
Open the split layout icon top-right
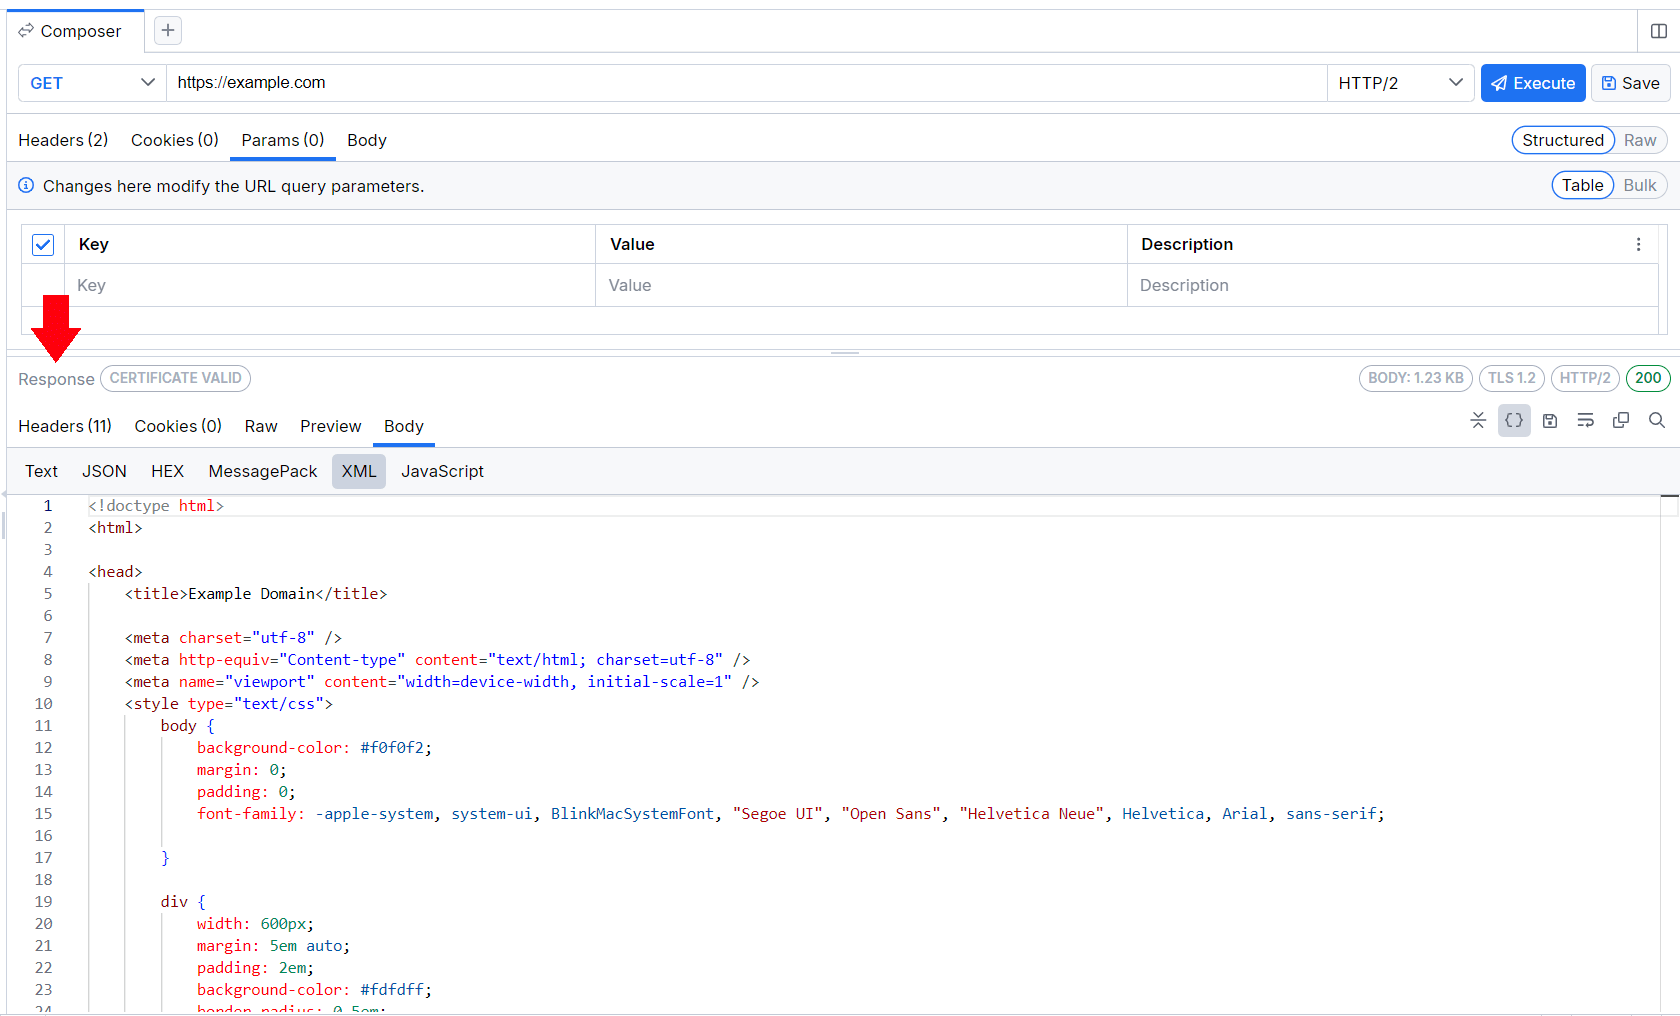point(1659,31)
